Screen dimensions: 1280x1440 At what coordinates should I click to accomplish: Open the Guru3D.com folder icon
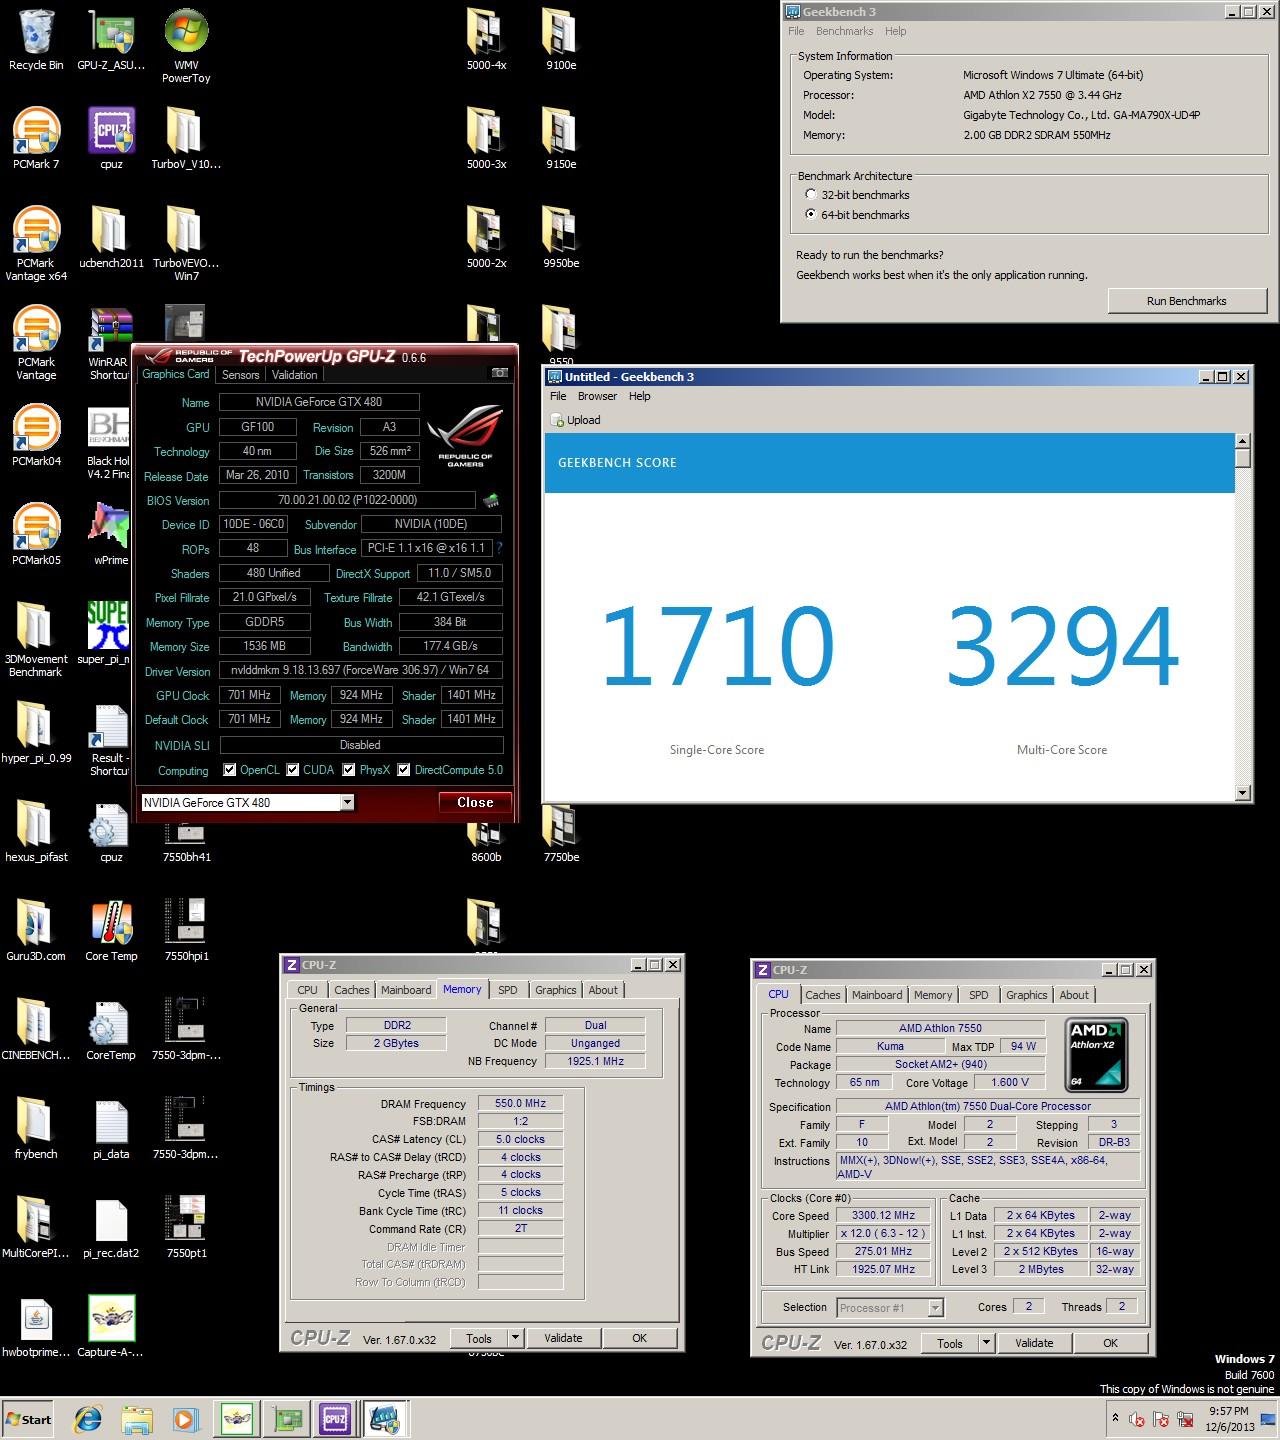click(36, 931)
